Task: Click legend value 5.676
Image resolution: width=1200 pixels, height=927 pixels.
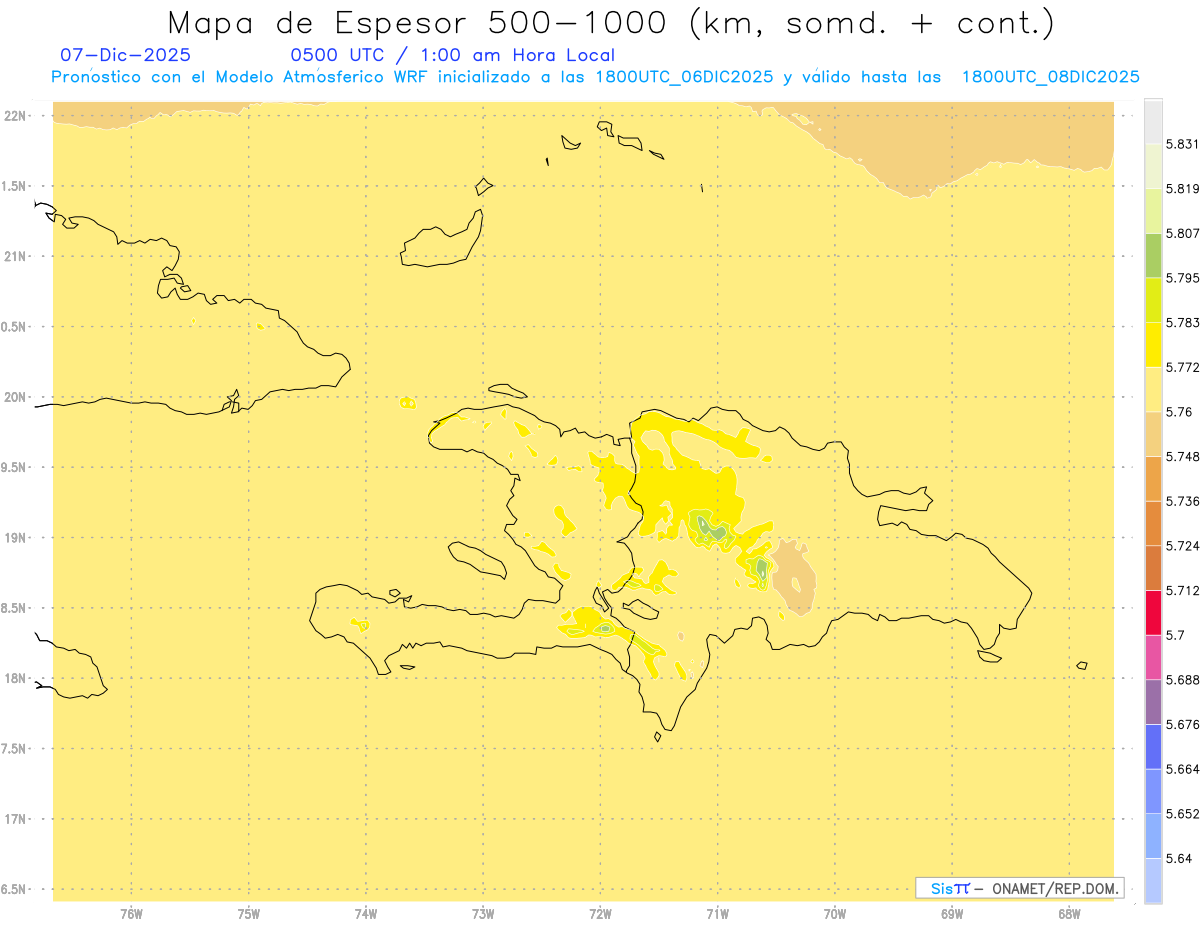Action: click(x=1184, y=724)
